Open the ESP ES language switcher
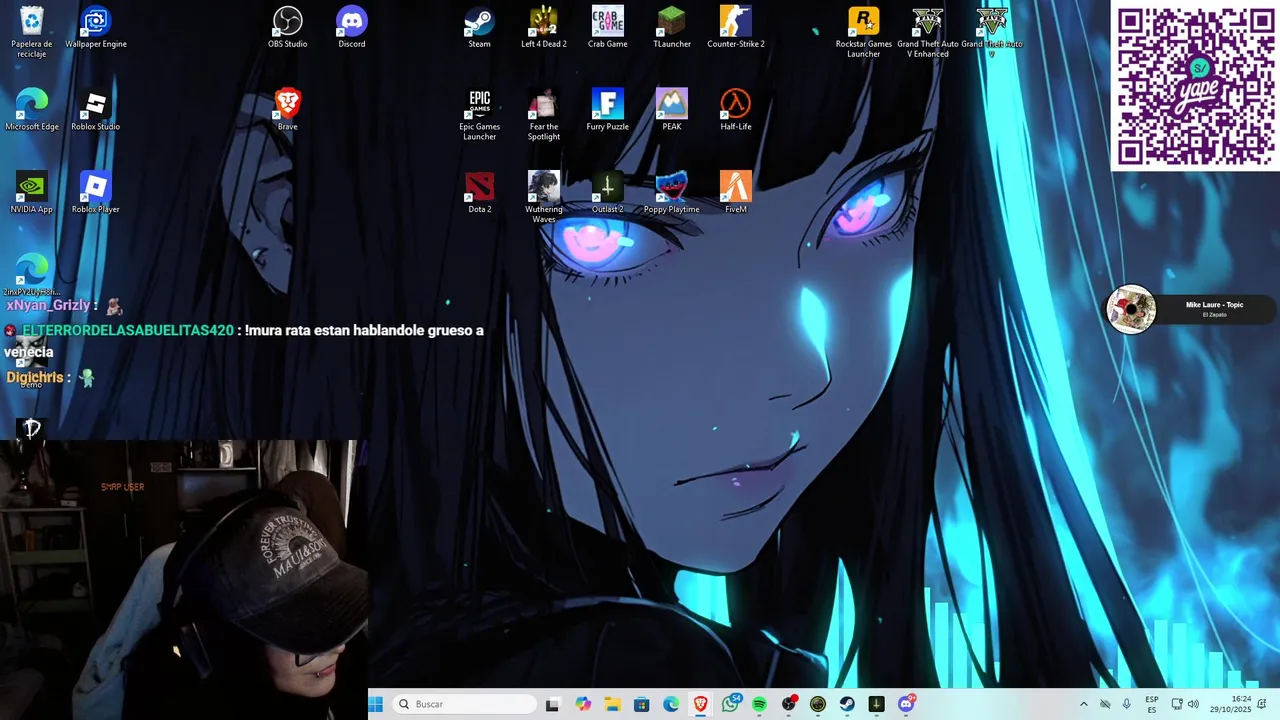Screen dimensions: 1280x720 point(1152,704)
